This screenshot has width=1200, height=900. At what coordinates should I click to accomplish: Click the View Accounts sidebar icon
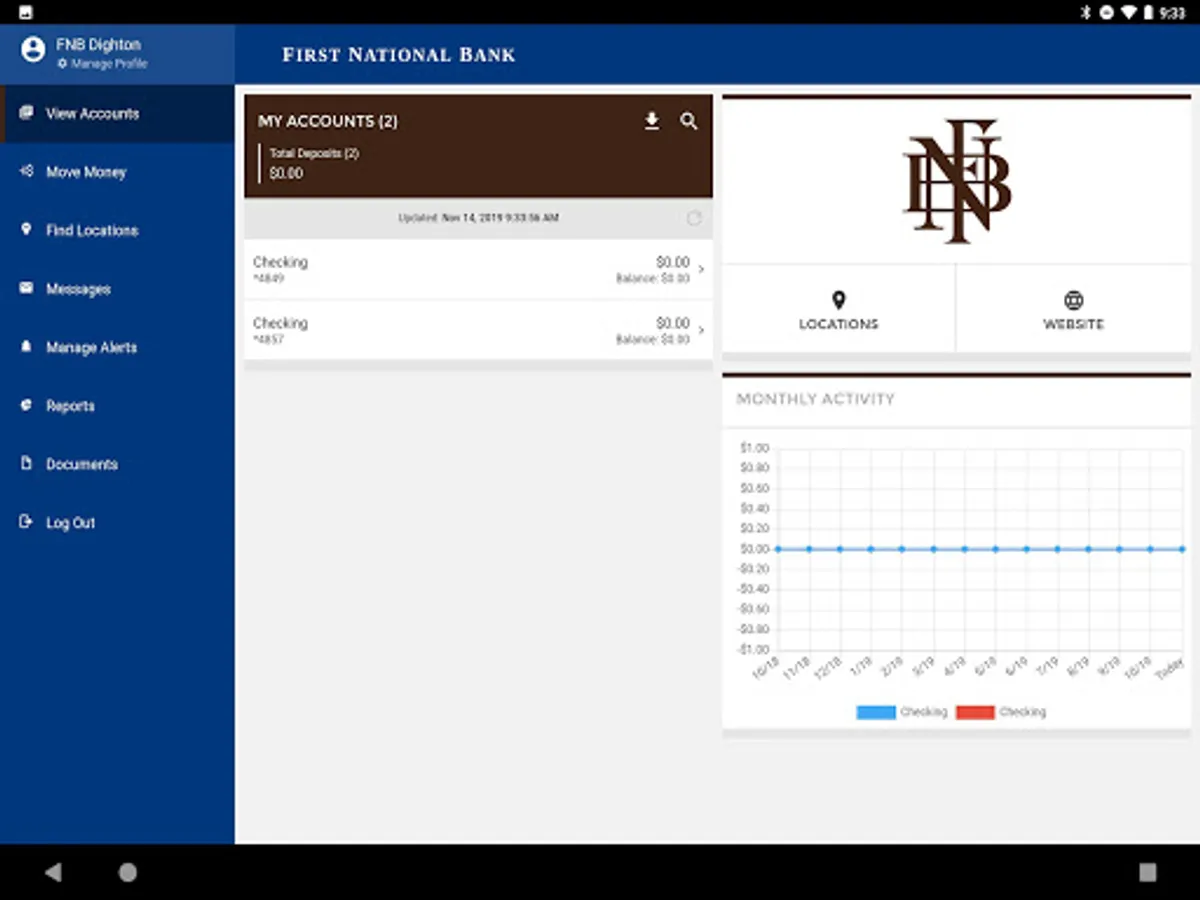click(x=26, y=113)
